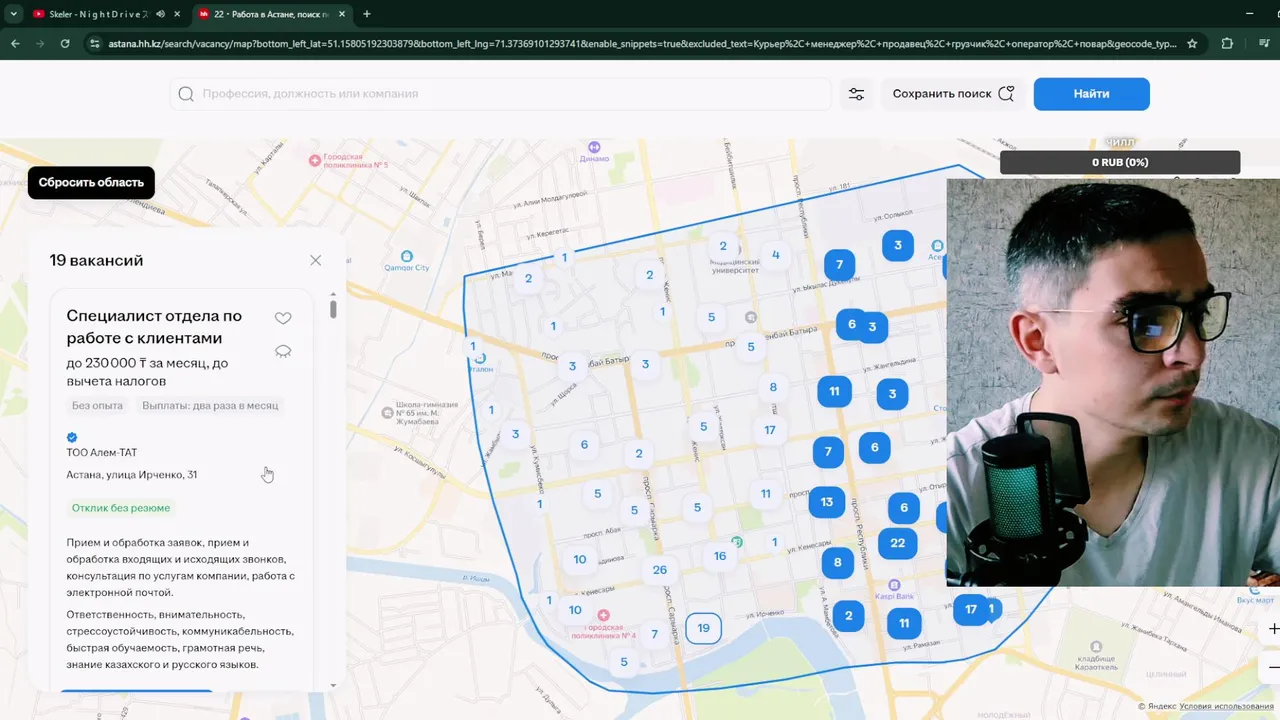1280x720 pixels.
Task: Open the search filters icon
Action: pyautogui.click(x=856, y=94)
